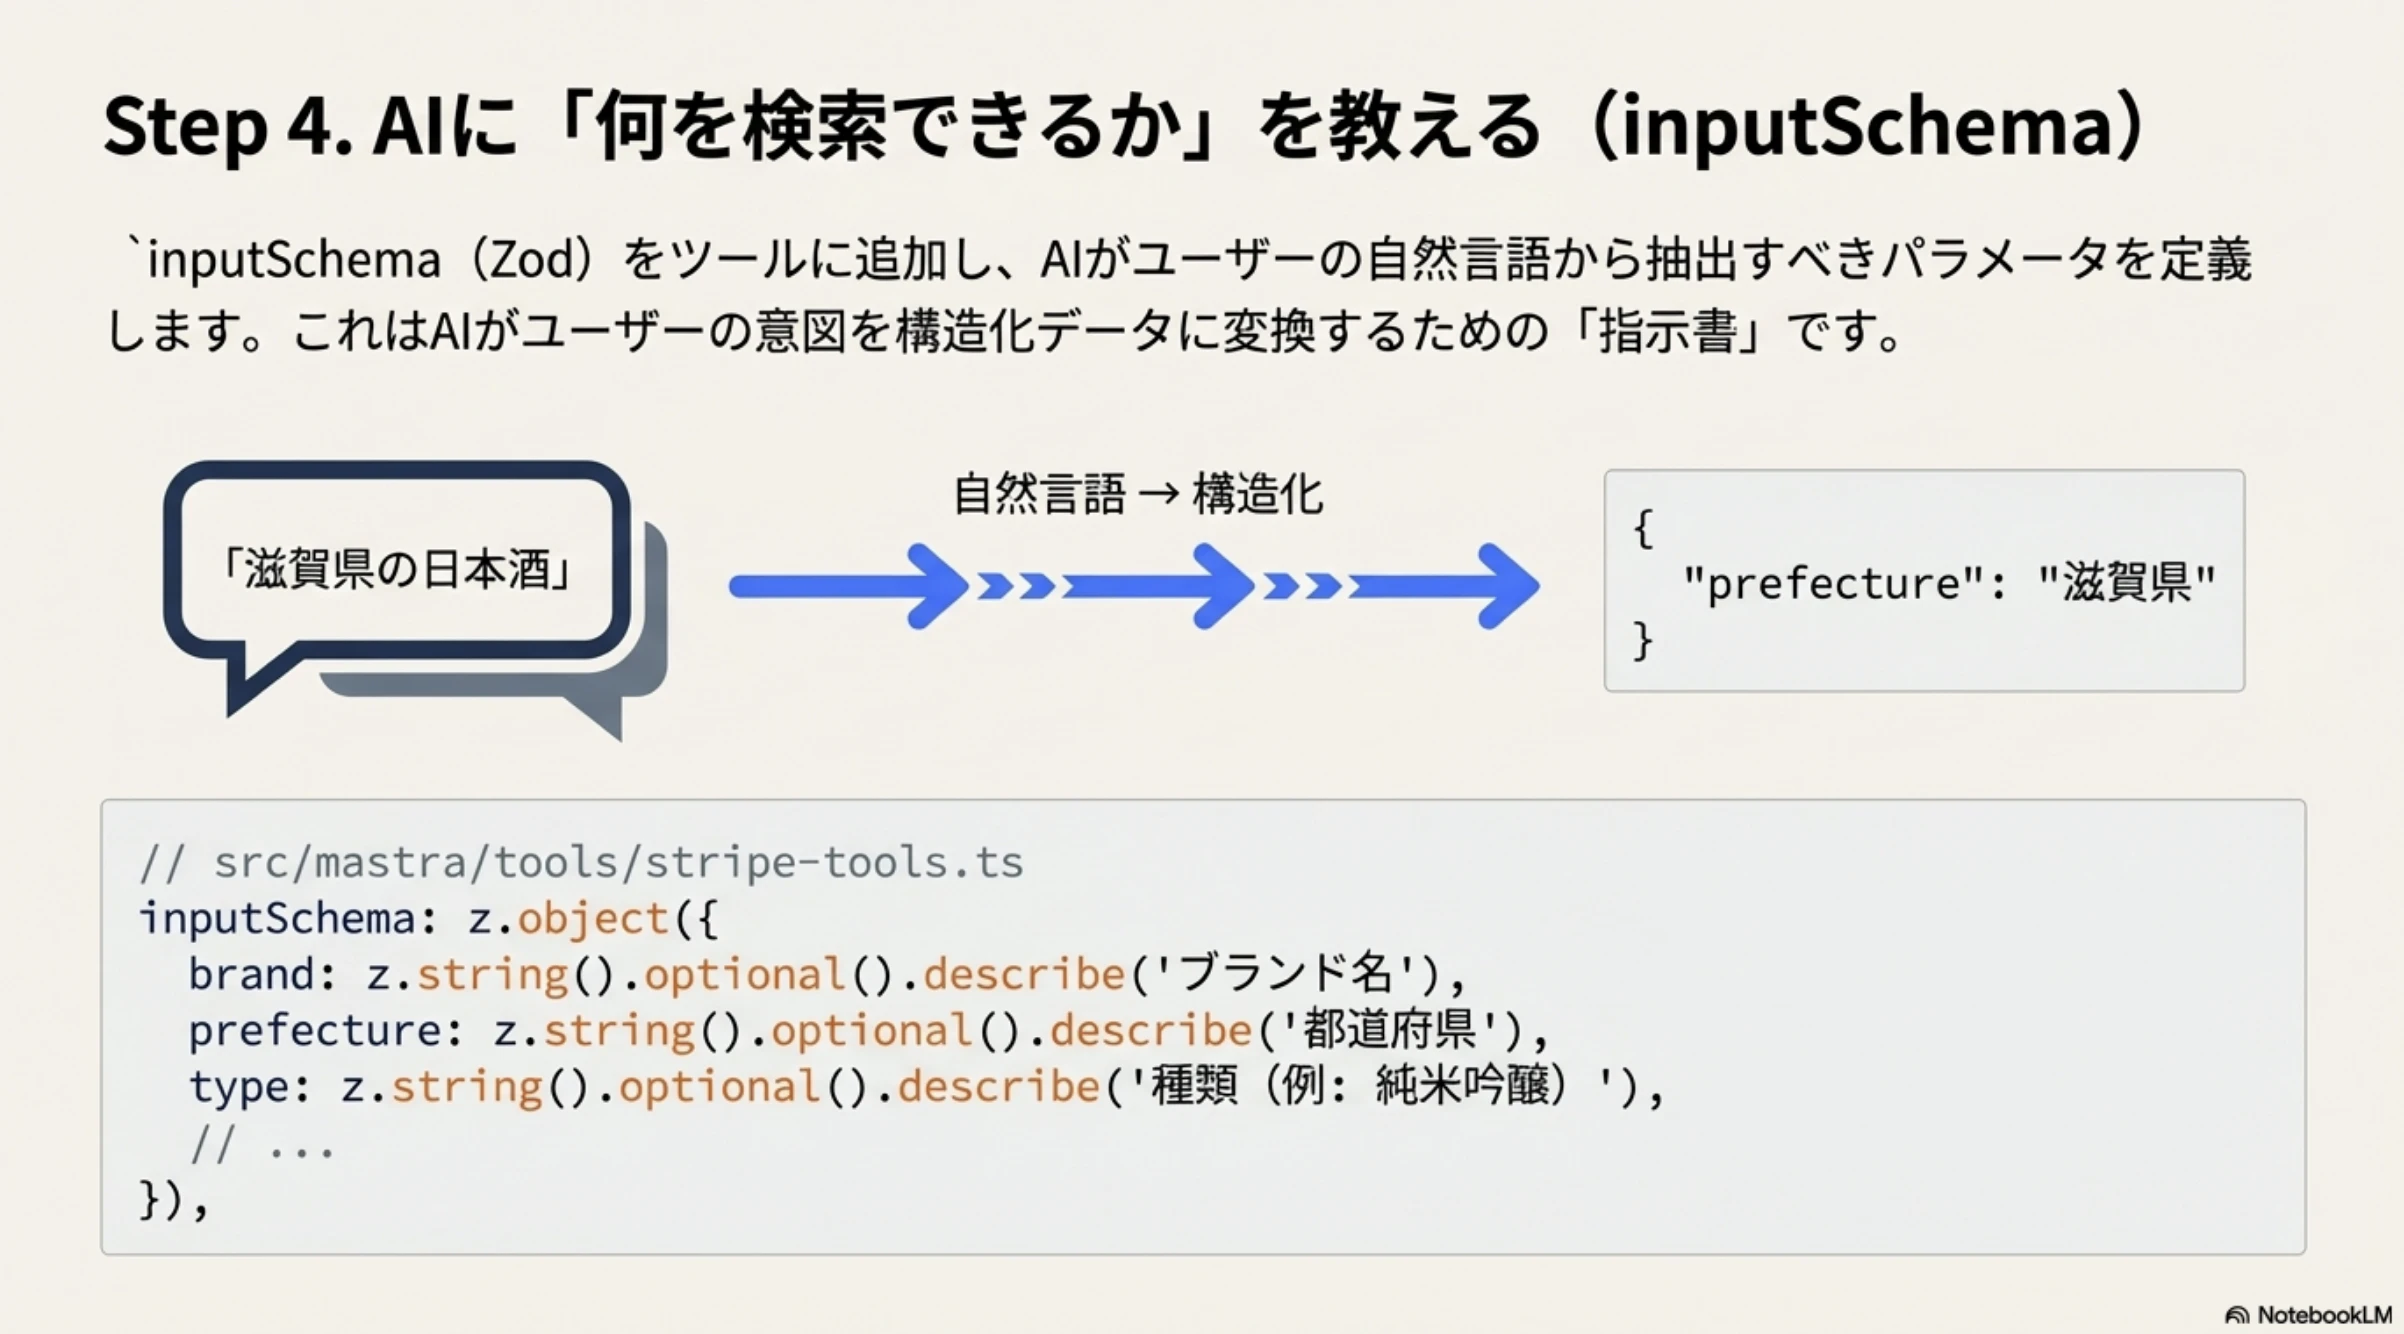The height and width of the screenshot is (1334, 2404).
Task: Click the // ... comment line
Action: [262, 1143]
